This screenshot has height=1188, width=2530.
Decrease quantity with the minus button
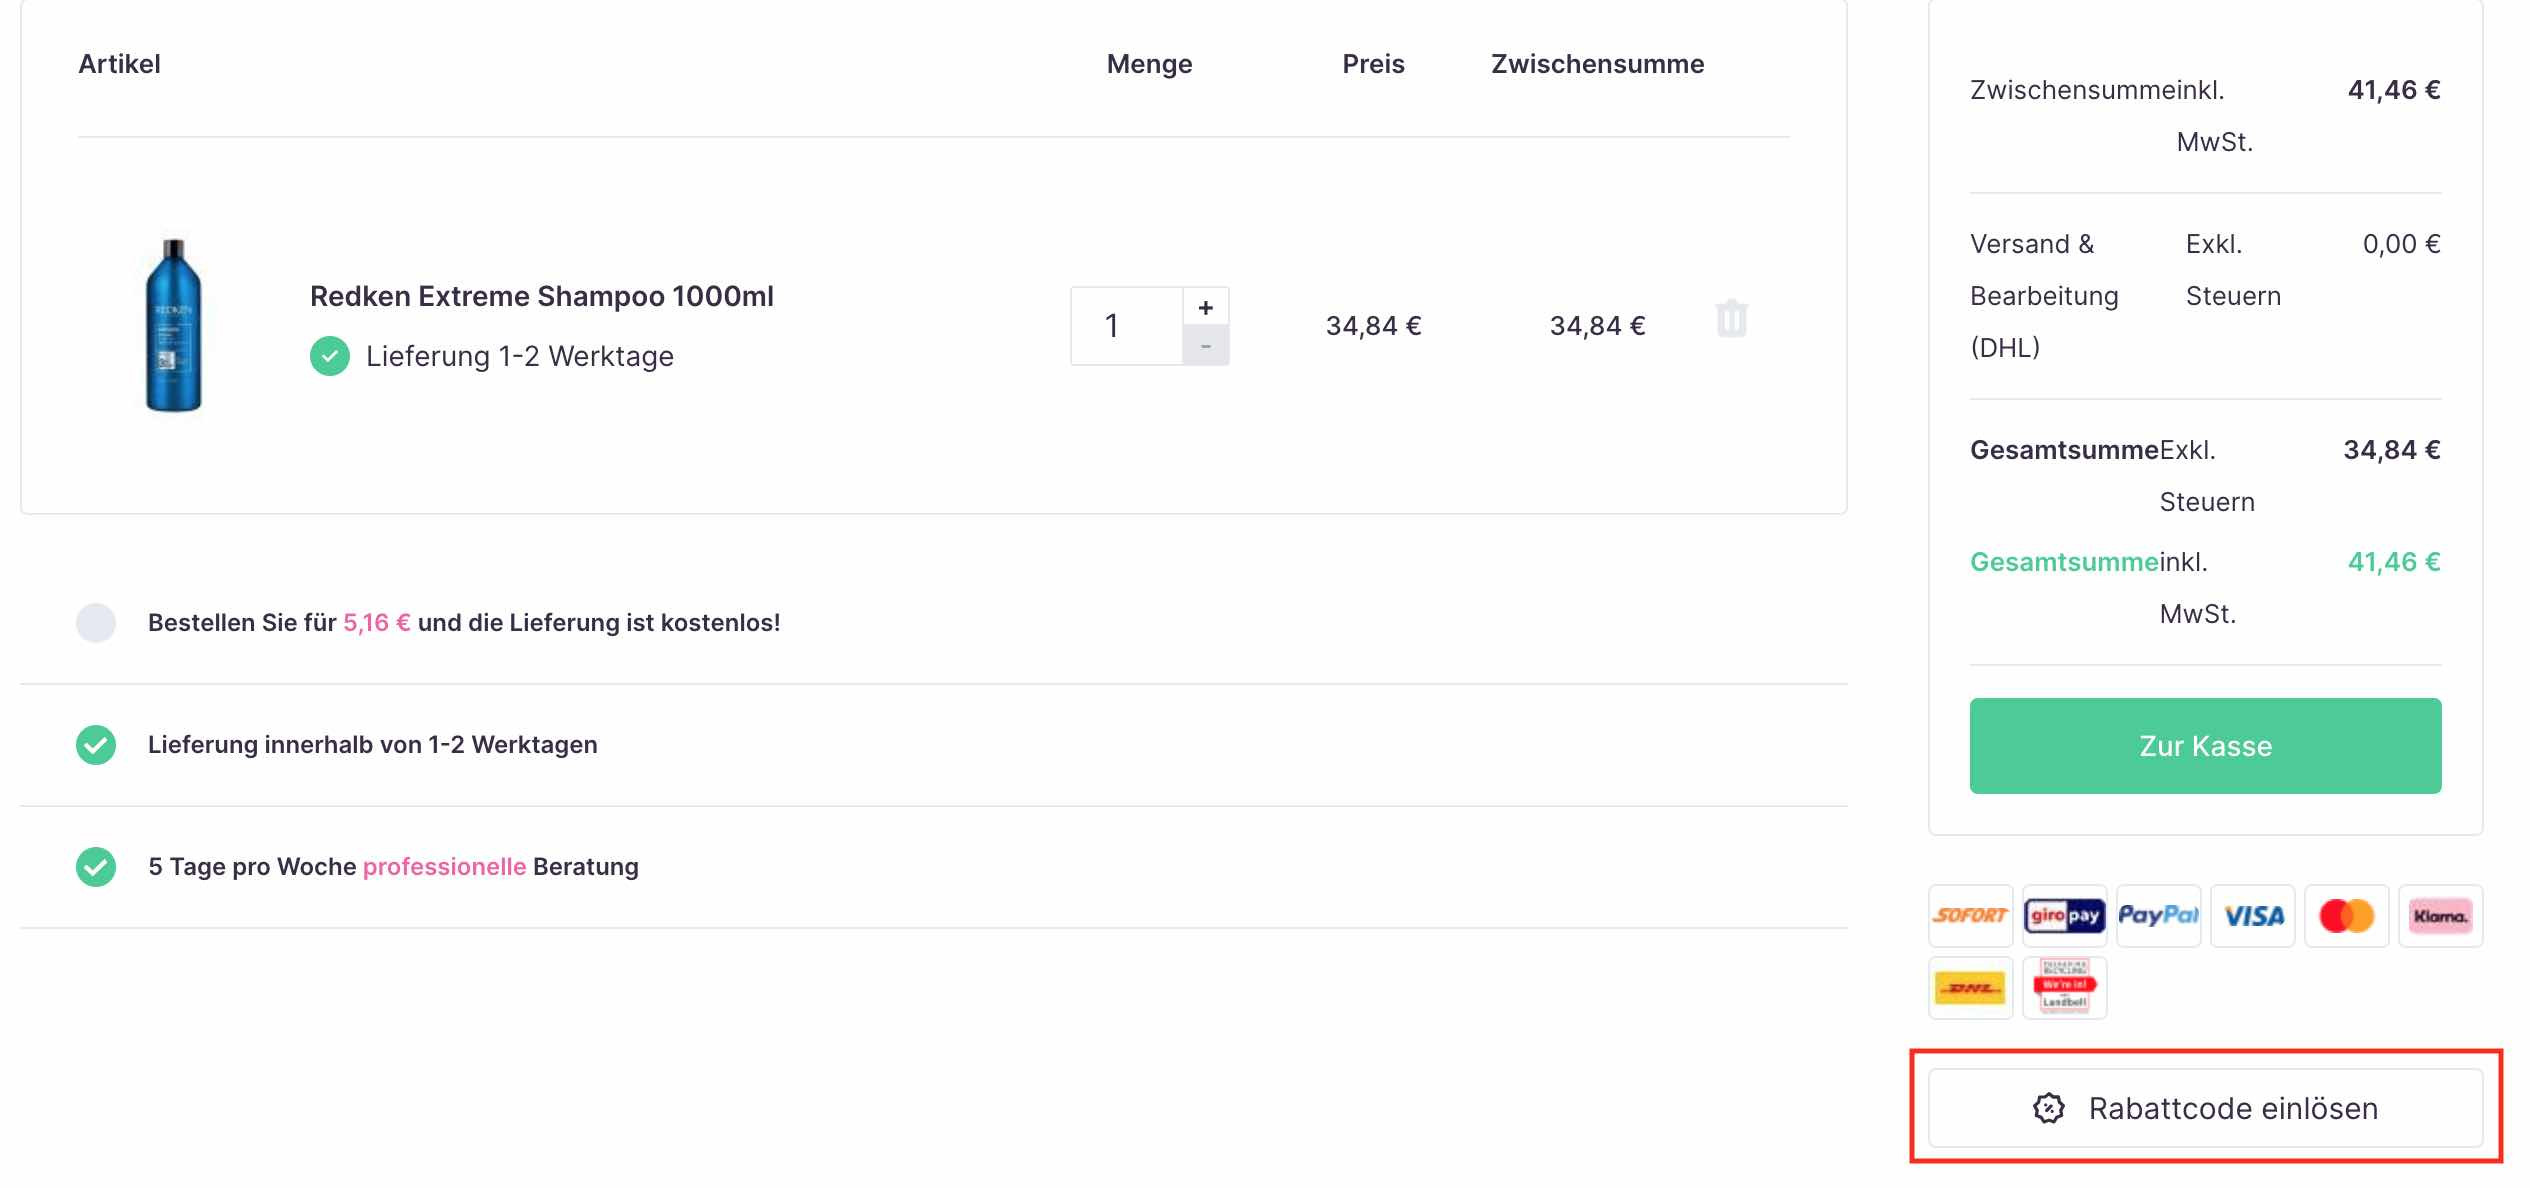pos(1206,346)
